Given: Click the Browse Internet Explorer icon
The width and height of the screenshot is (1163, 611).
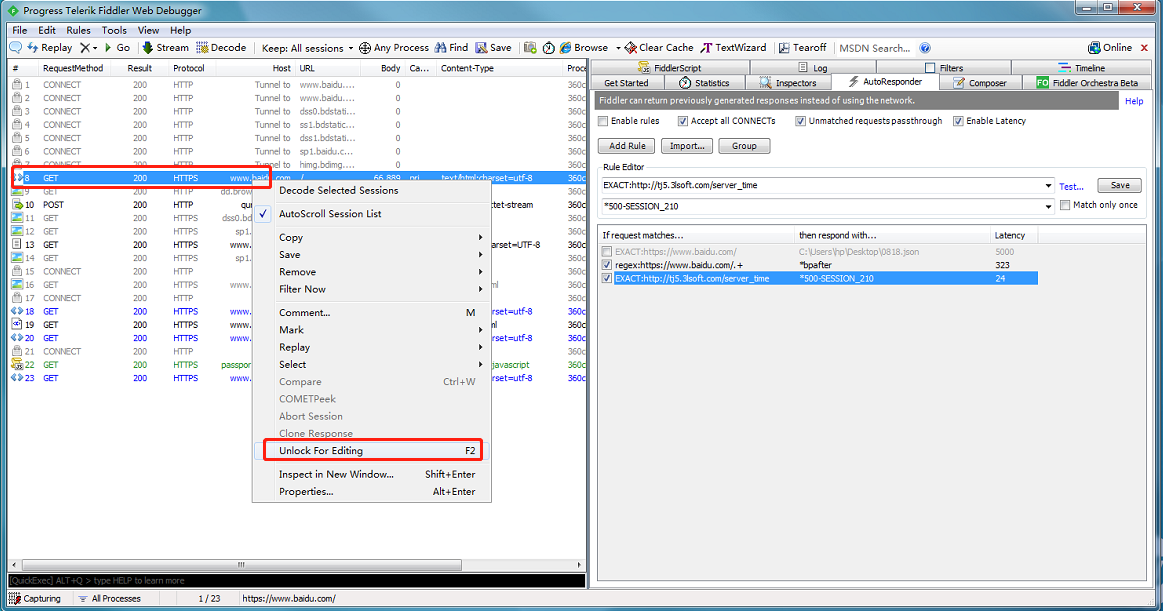Looking at the screenshot, I should (x=565, y=47).
